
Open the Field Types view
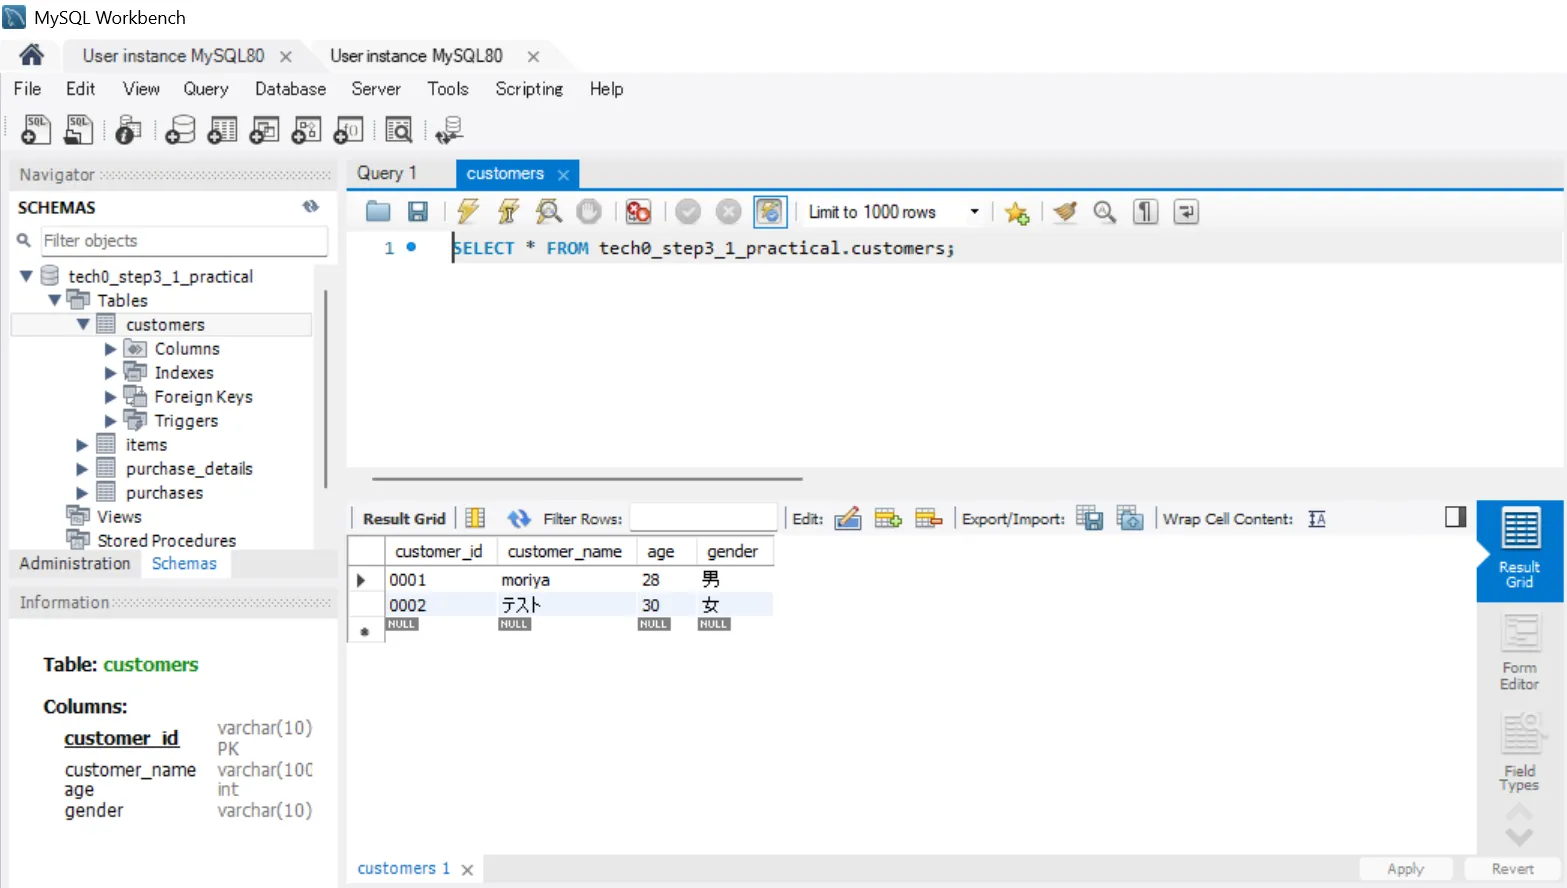click(x=1520, y=752)
